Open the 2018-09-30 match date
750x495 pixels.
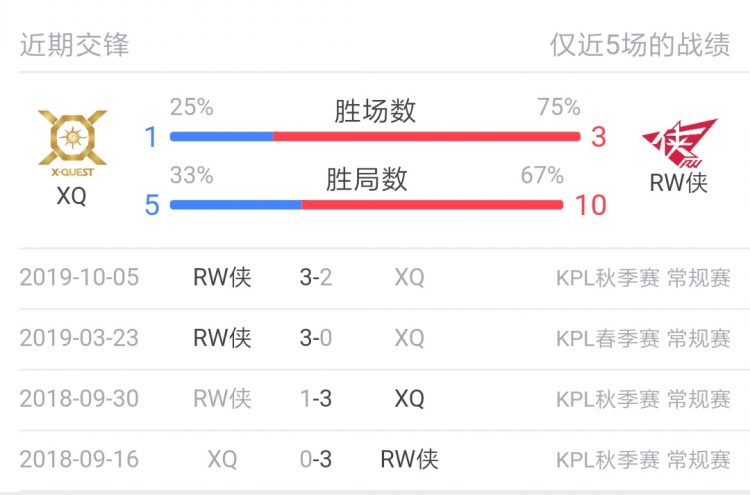click(79, 398)
